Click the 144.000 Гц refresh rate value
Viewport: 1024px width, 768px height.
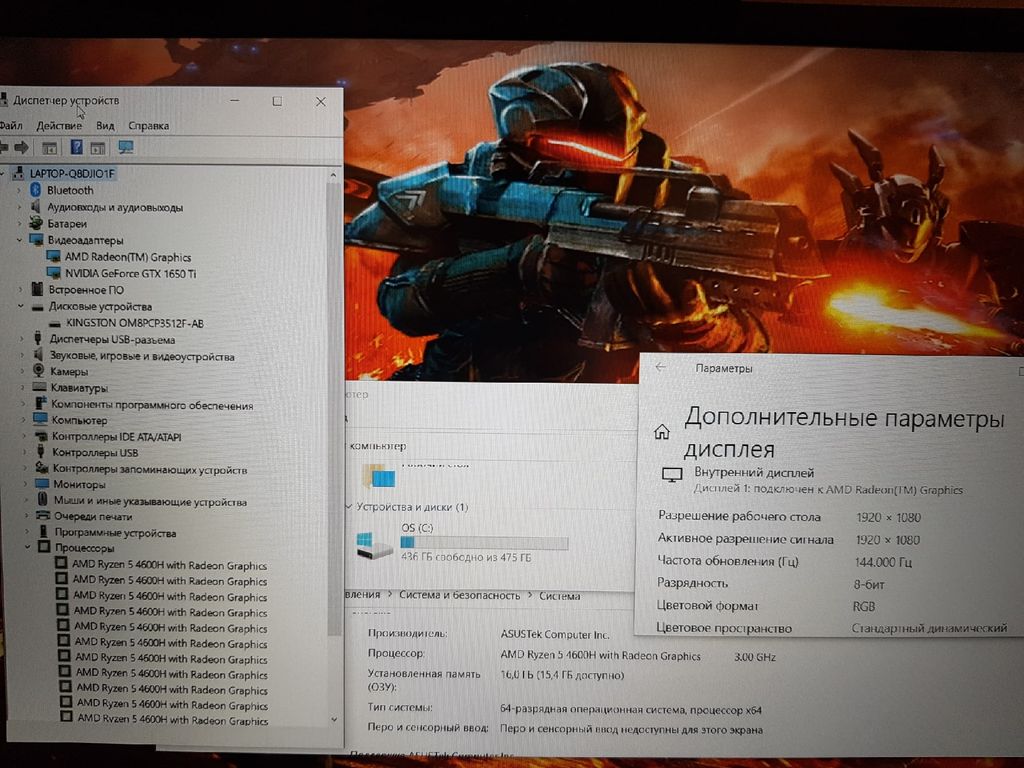coord(884,562)
